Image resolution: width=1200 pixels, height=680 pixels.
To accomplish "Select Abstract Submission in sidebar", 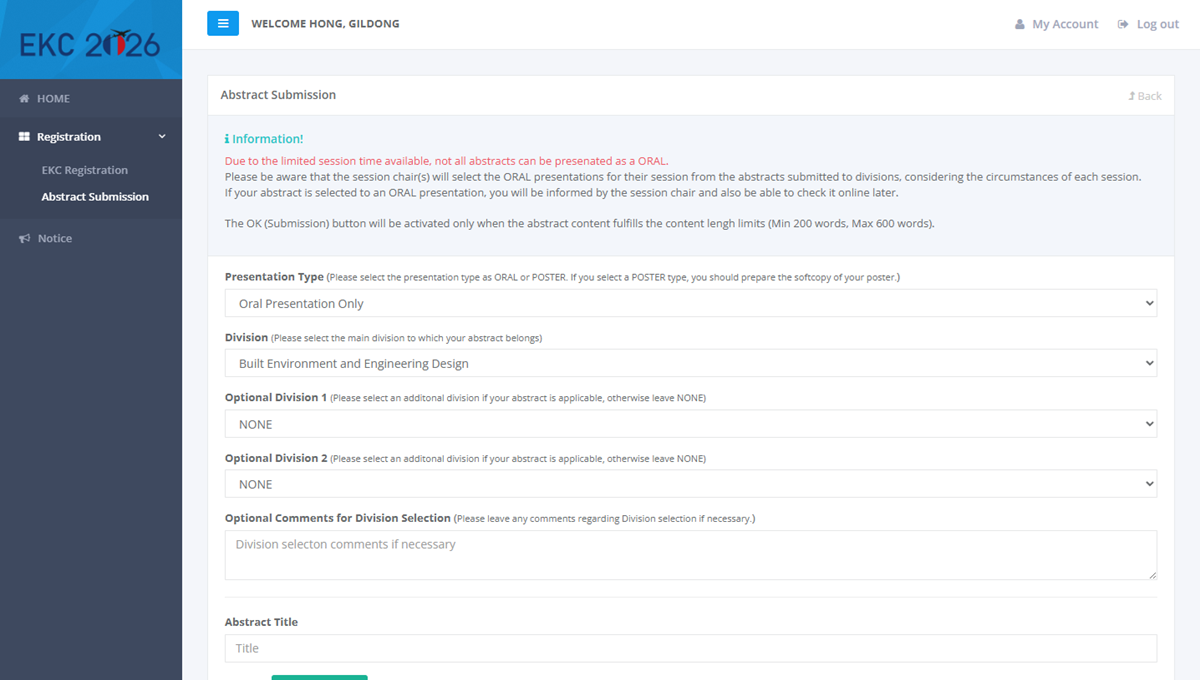I will [x=95, y=197].
